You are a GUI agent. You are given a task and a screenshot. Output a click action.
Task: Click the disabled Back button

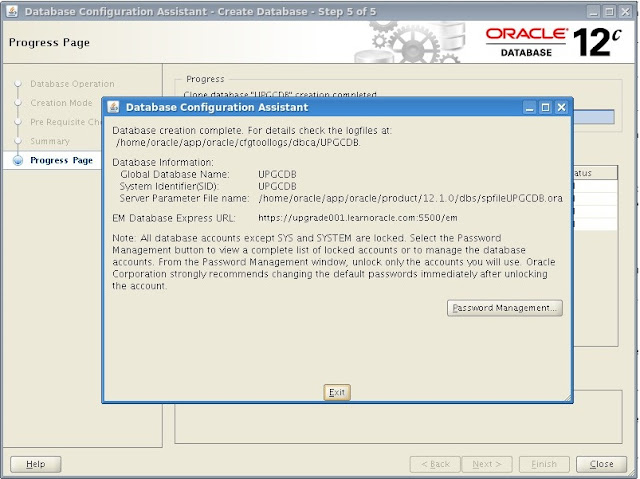point(435,464)
